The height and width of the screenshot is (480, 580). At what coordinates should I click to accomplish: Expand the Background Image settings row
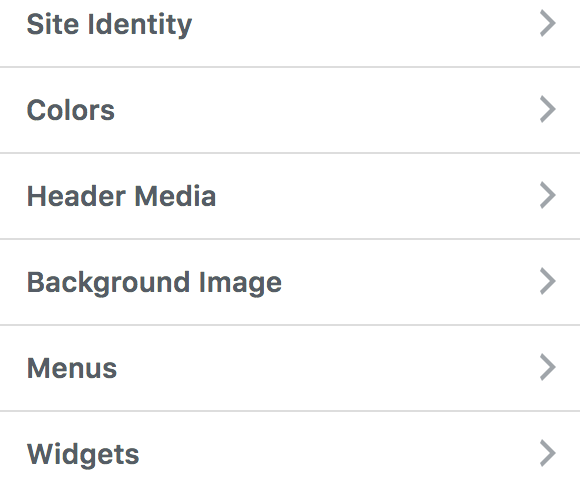[x=290, y=282]
